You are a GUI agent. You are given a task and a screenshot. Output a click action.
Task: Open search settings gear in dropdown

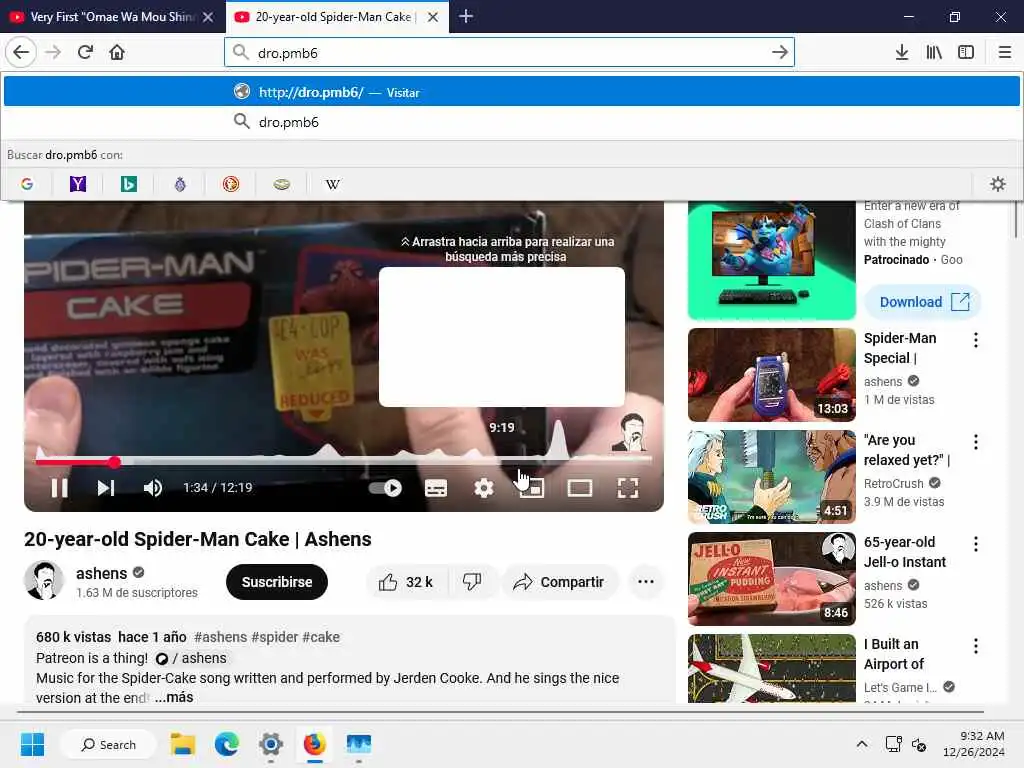(x=998, y=184)
